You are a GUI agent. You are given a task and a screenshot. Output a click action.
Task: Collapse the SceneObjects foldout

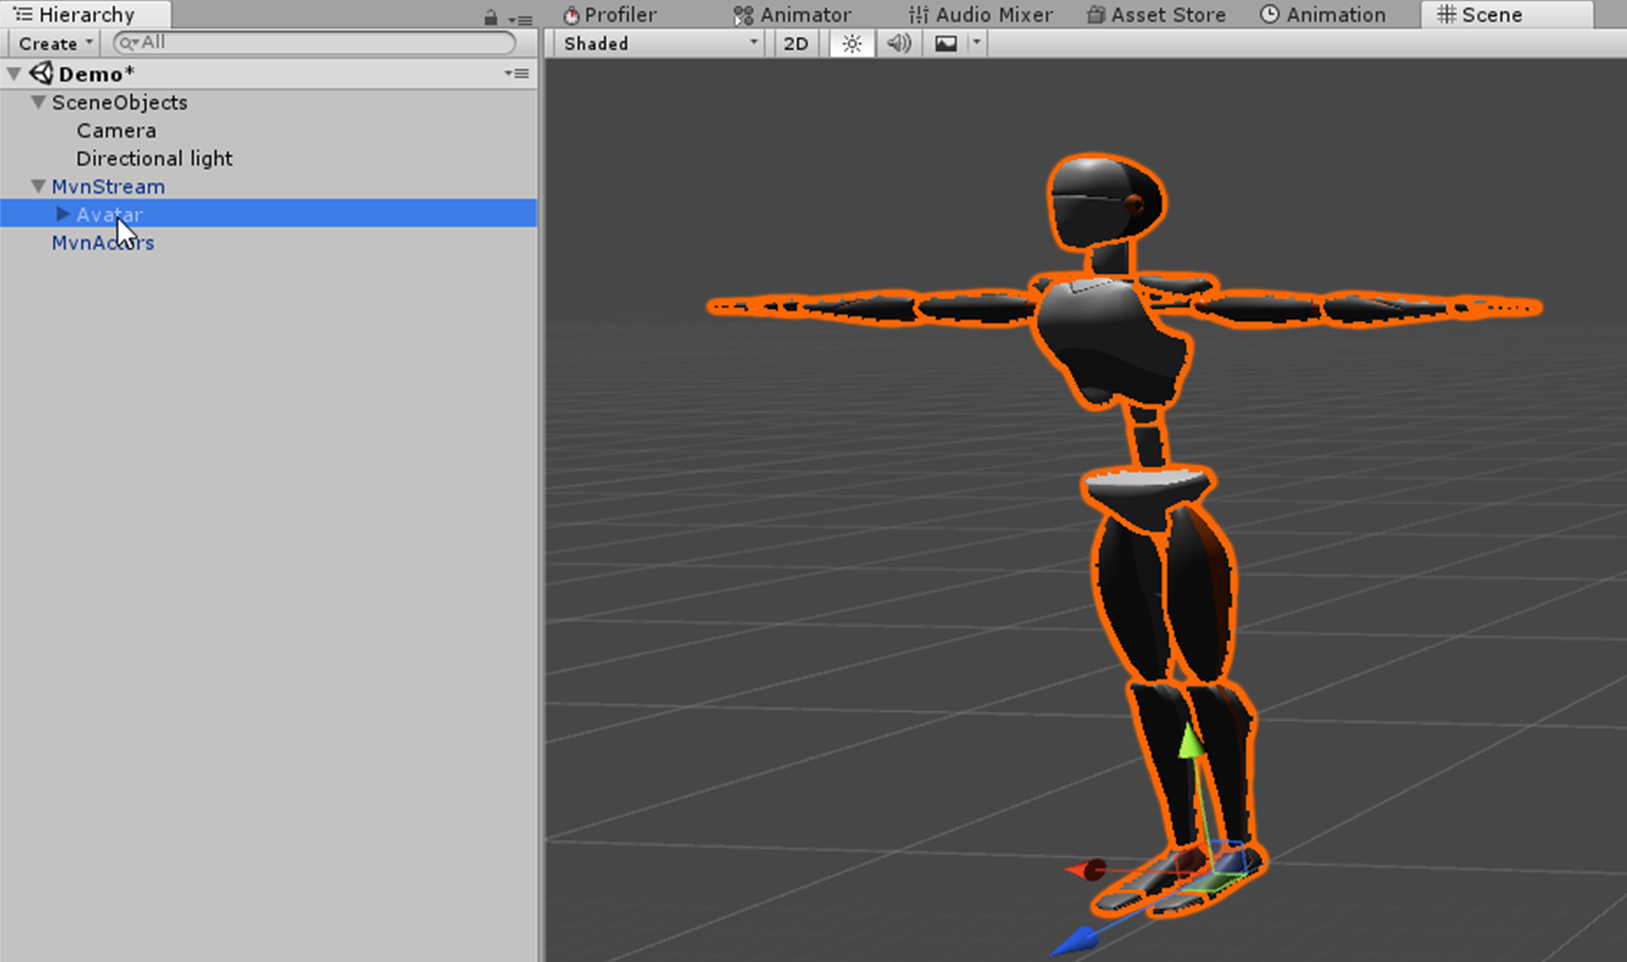(38, 102)
